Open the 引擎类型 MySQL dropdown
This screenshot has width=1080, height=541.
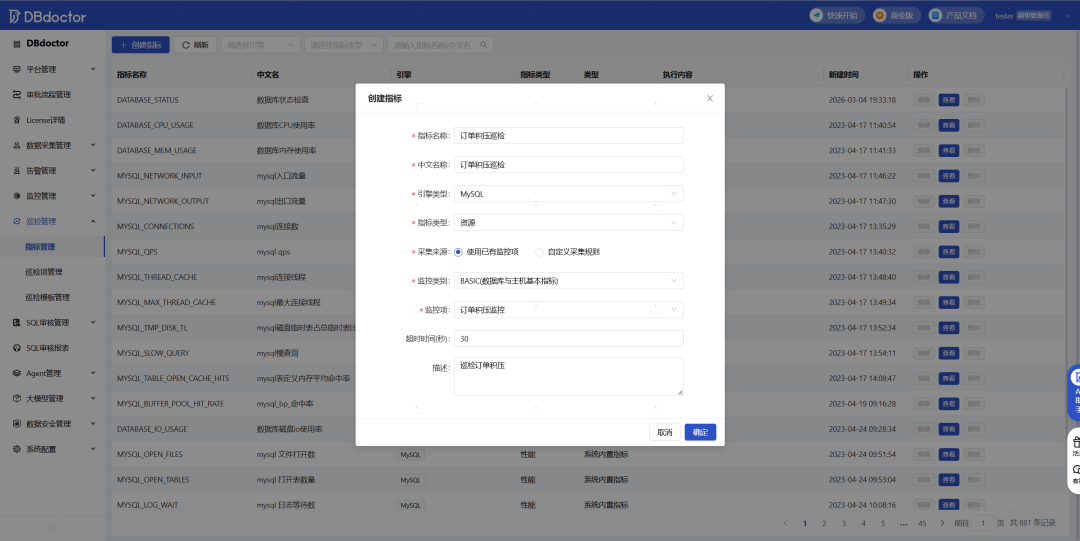pyautogui.click(x=568, y=194)
